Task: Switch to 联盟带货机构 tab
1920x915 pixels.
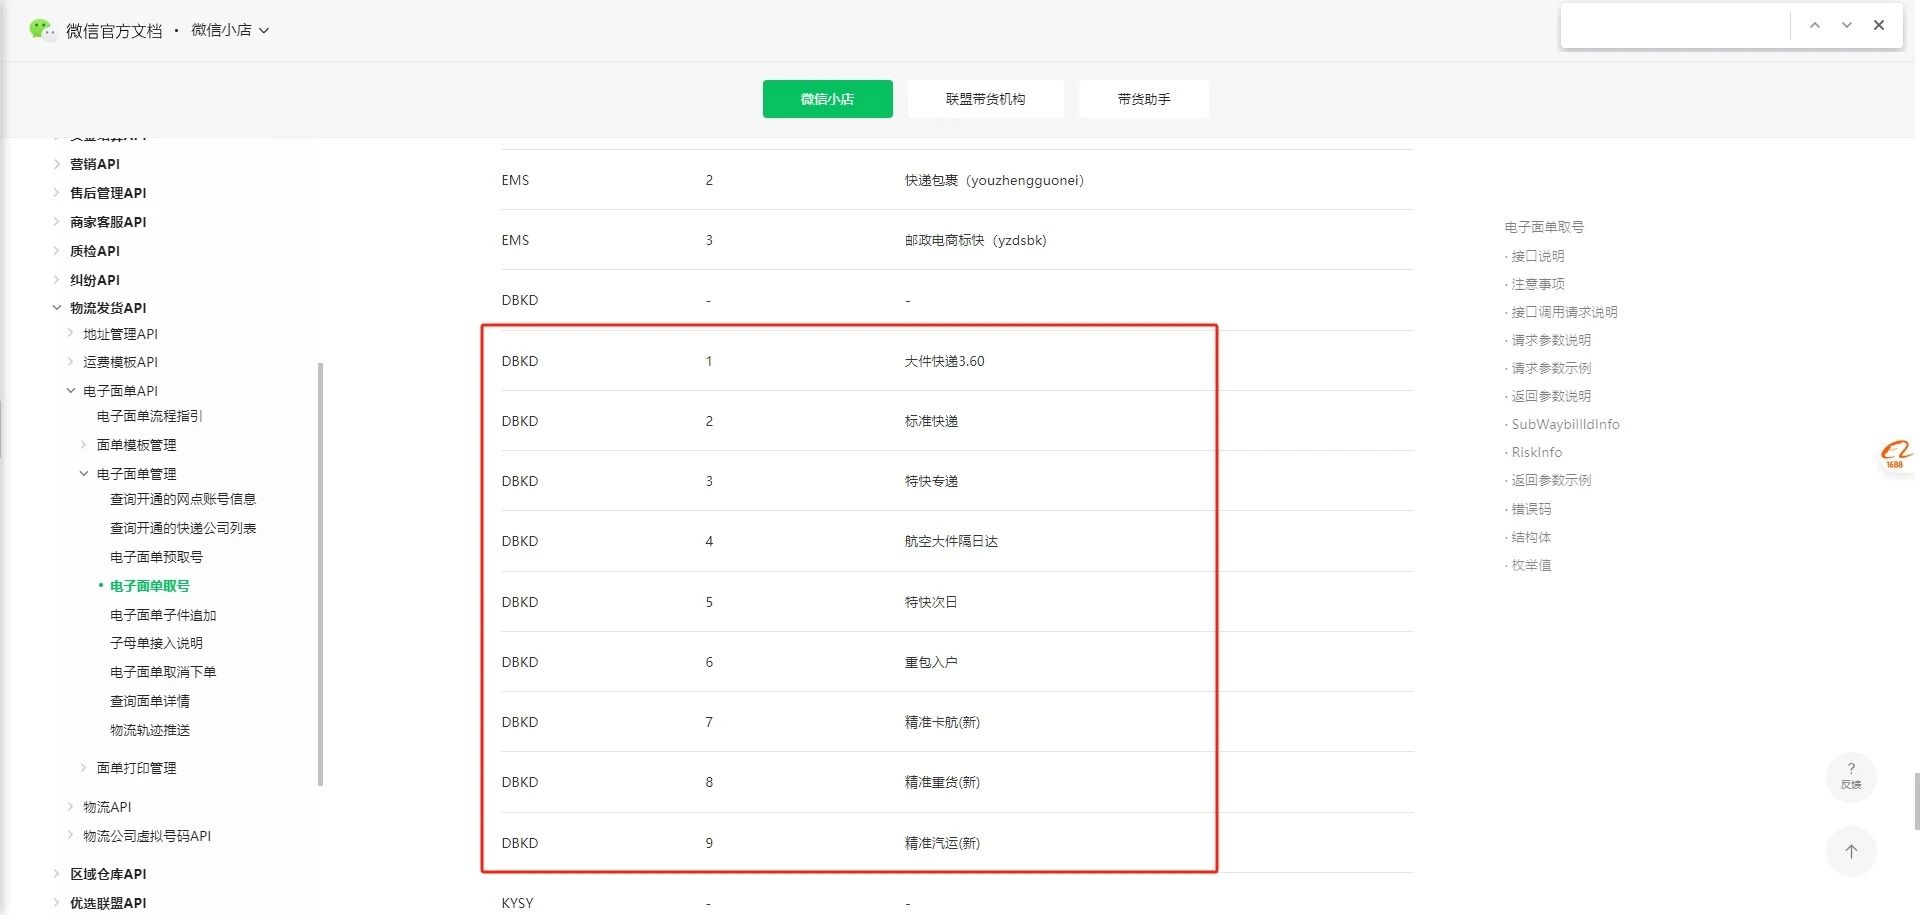Action: pyautogui.click(x=985, y=99)
